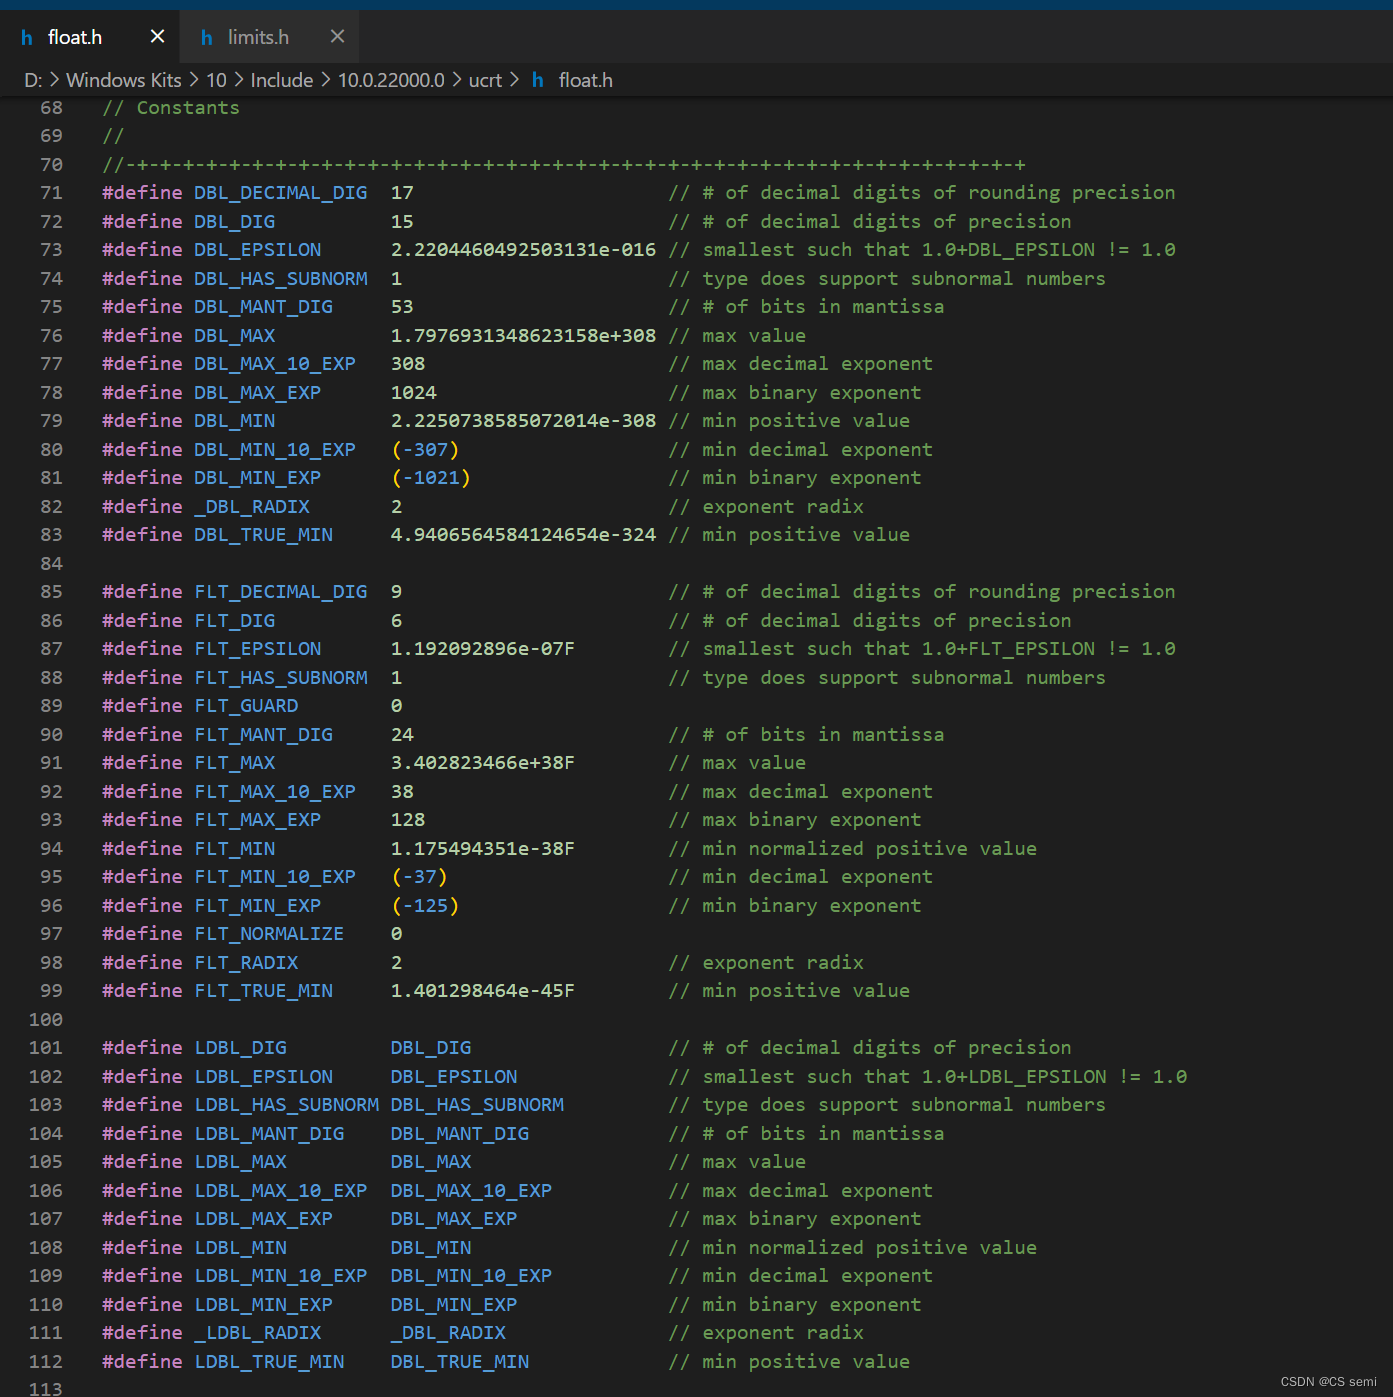Click the FLT_TRUE_MIN value 1.401298464e-45F

tap(483, 991)
